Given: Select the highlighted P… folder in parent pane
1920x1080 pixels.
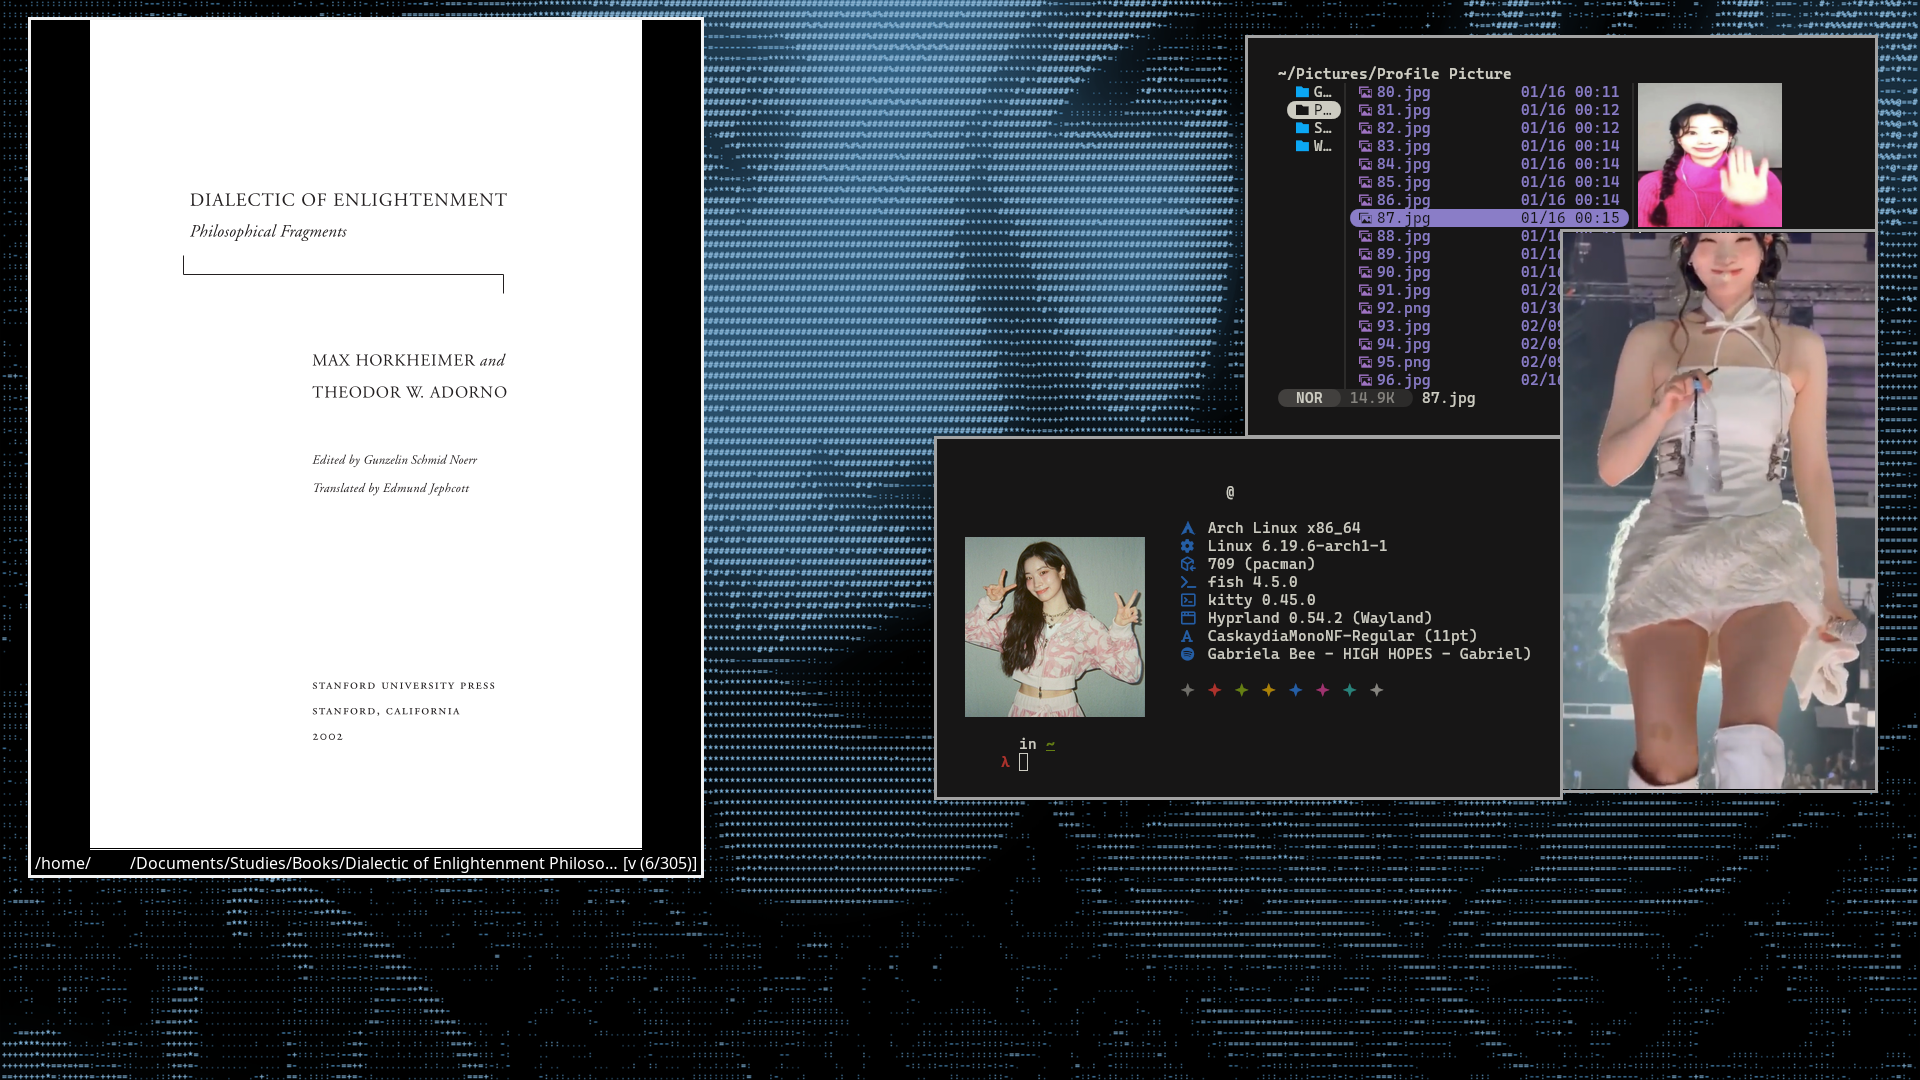Looking at the screenshot, I should pos(1313,110).
